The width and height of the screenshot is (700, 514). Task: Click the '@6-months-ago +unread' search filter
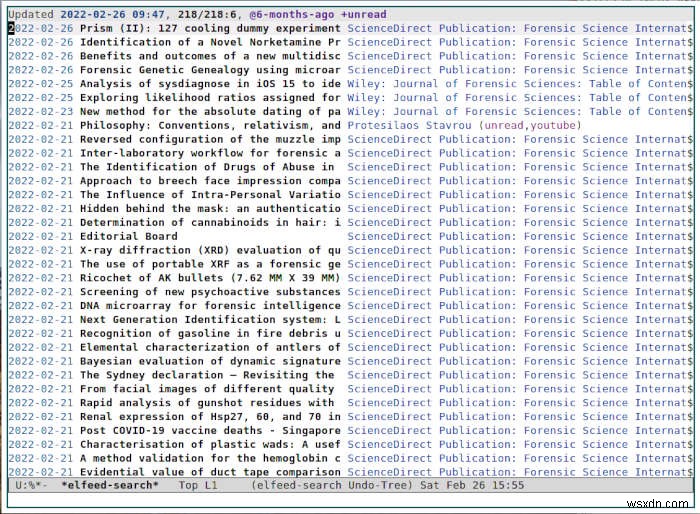318,15
